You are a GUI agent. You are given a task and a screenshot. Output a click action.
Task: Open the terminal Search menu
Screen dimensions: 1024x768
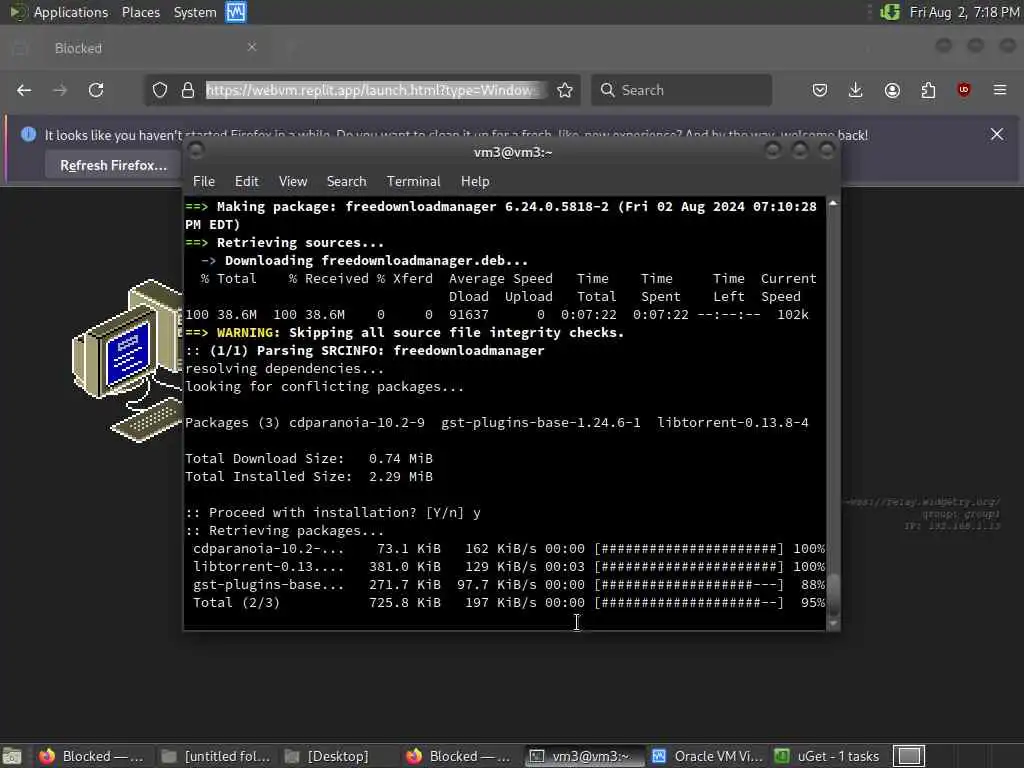point(346,182)
